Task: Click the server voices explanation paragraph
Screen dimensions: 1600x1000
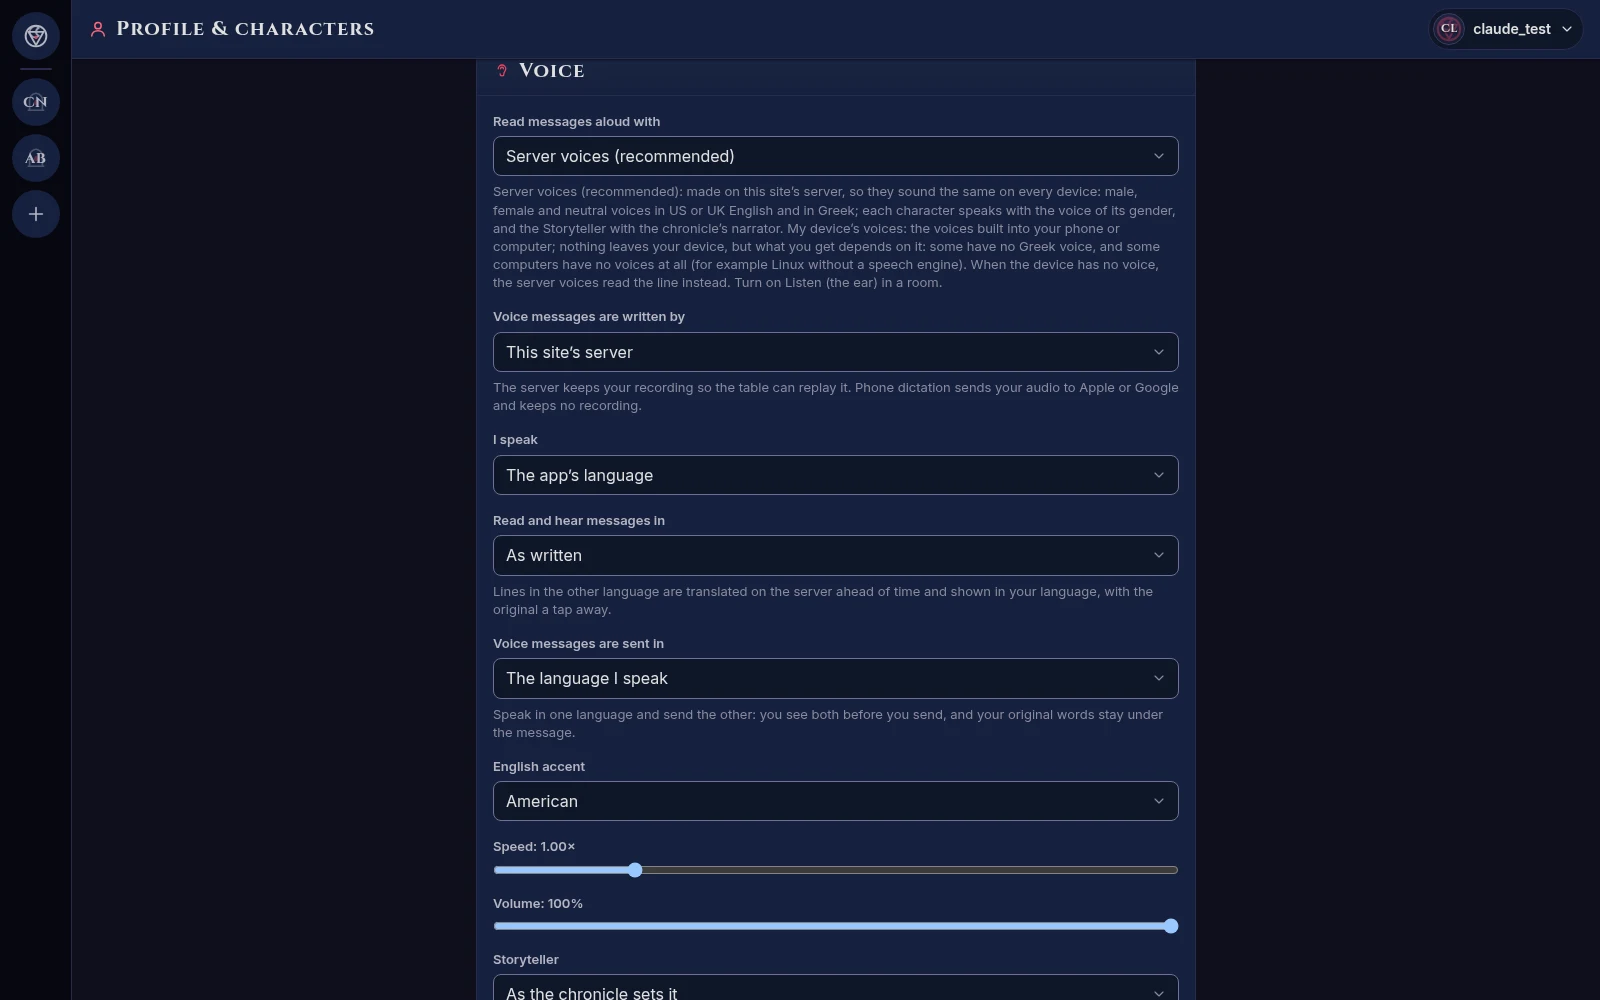Action: (x=835, y=237)
